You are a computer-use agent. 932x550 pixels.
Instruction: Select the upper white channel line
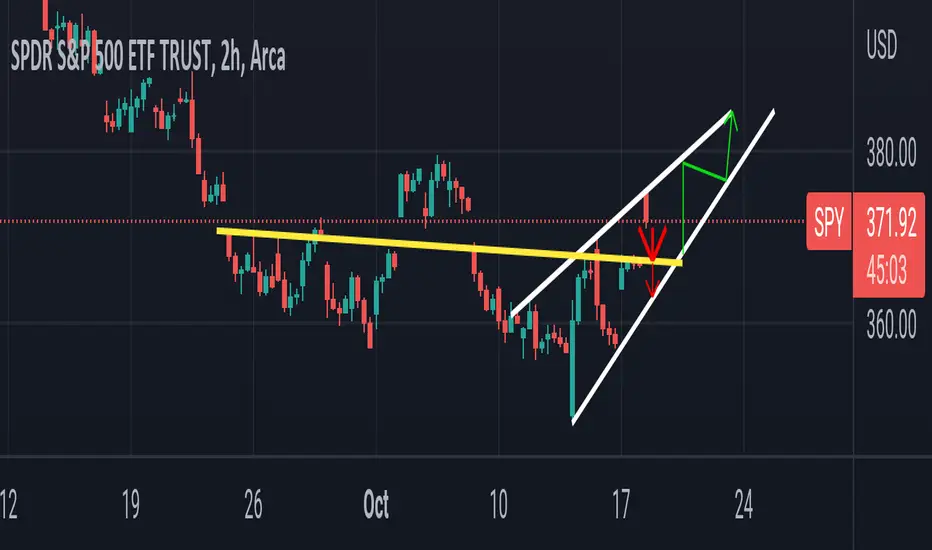tap(621, 213)
